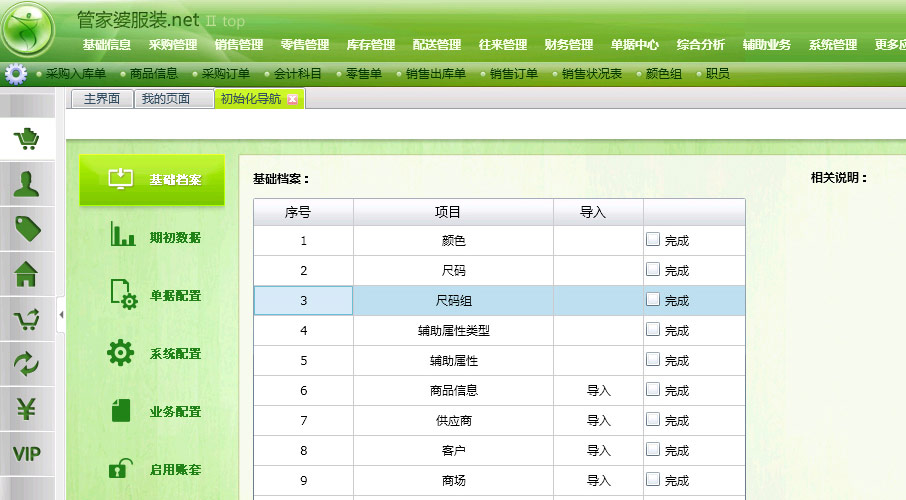Check 完成 checkbox for 颜色 row
This screenshot has height=500, width=906.
click(652, 240)
